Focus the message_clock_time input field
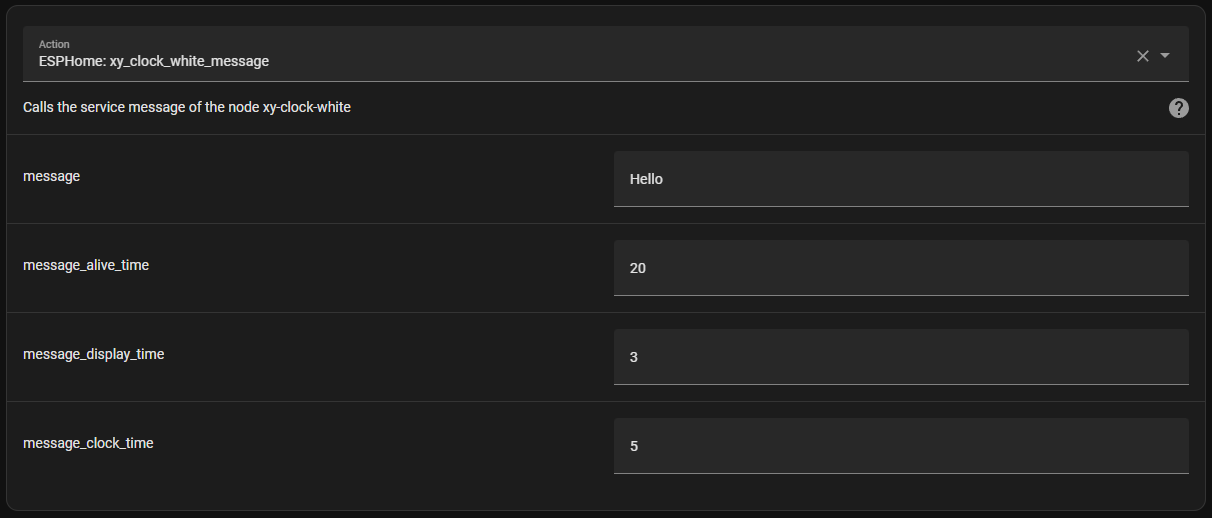The width and height of the screenshot is (1212, 518). [900, 446]
